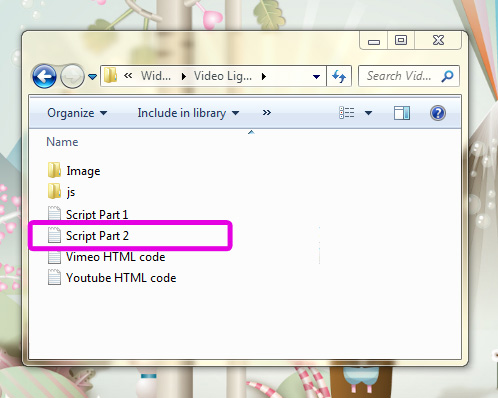498x398 pixels.
Task: Open the recent pages dropdown arrow
Action: click(x=92, y=77)
